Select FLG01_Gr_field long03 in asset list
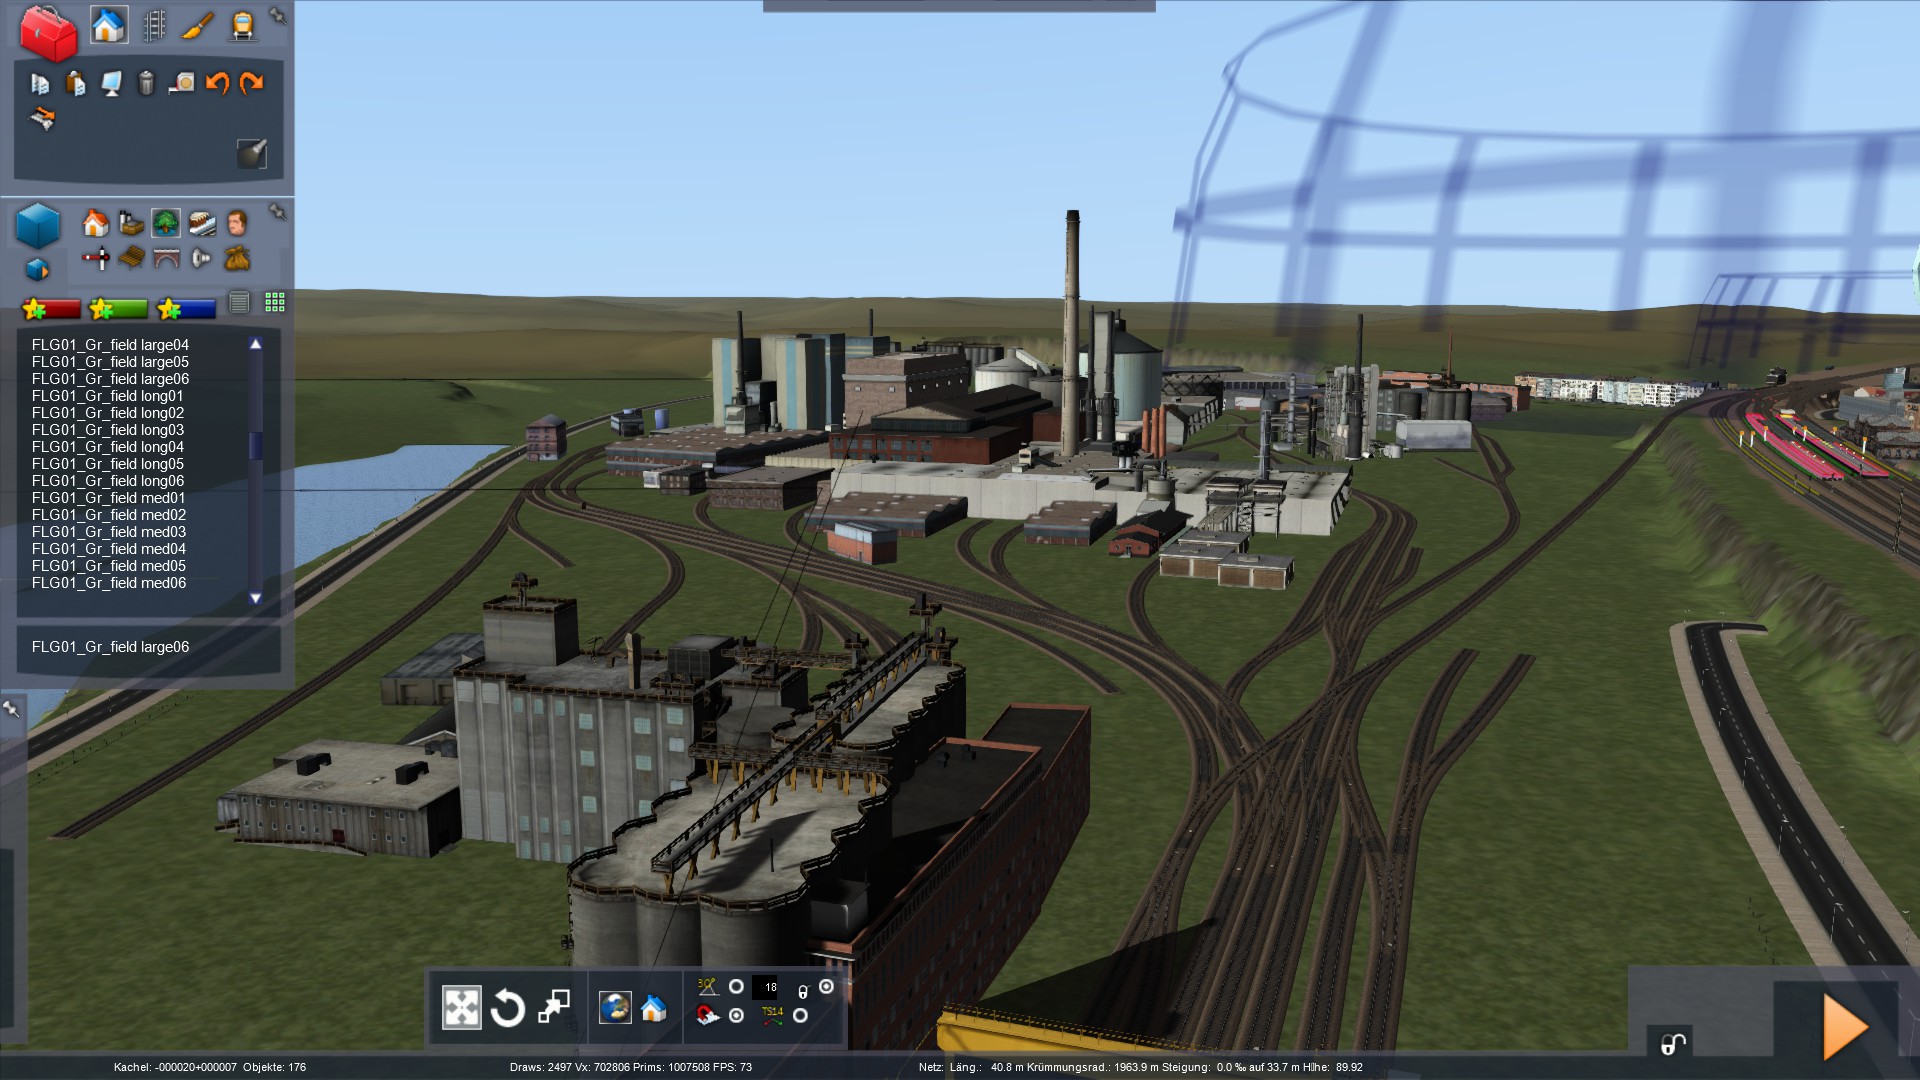The image size is (1920, 1080). point(108,430)
